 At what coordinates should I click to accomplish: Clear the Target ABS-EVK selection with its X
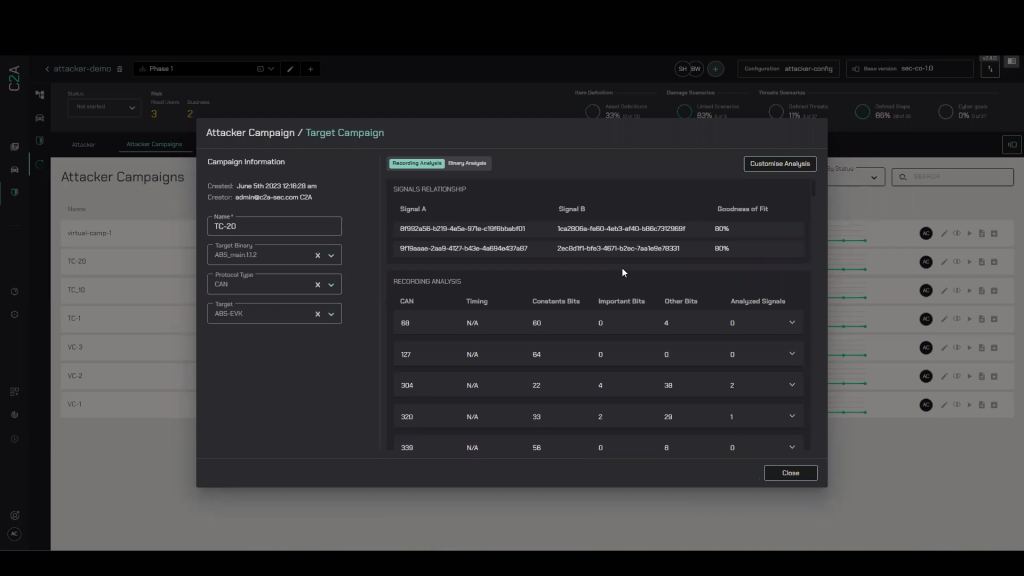(x=318, y=314)
